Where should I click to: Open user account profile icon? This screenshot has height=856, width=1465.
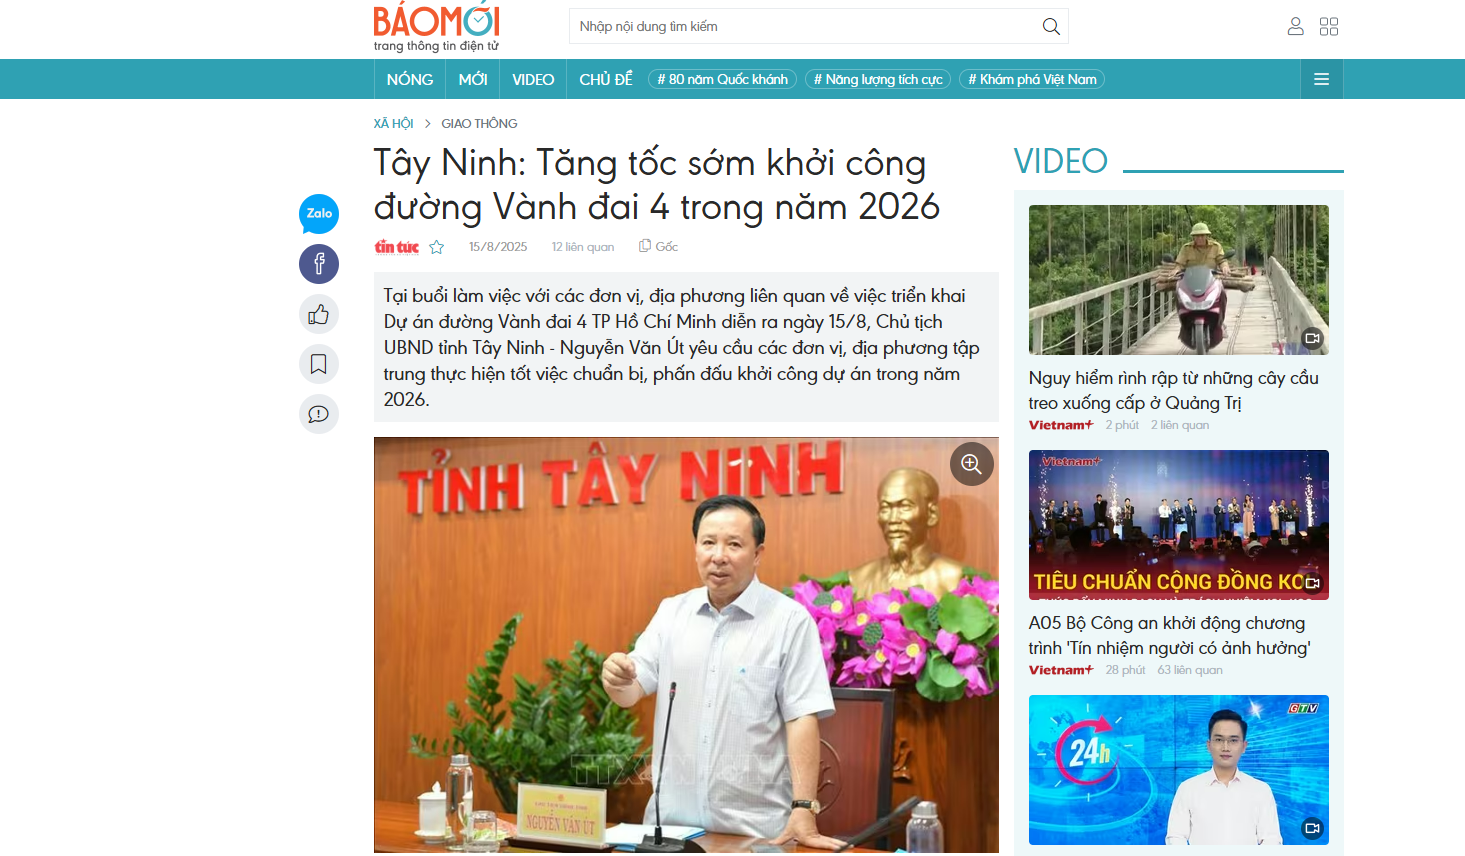[1295, 26]
